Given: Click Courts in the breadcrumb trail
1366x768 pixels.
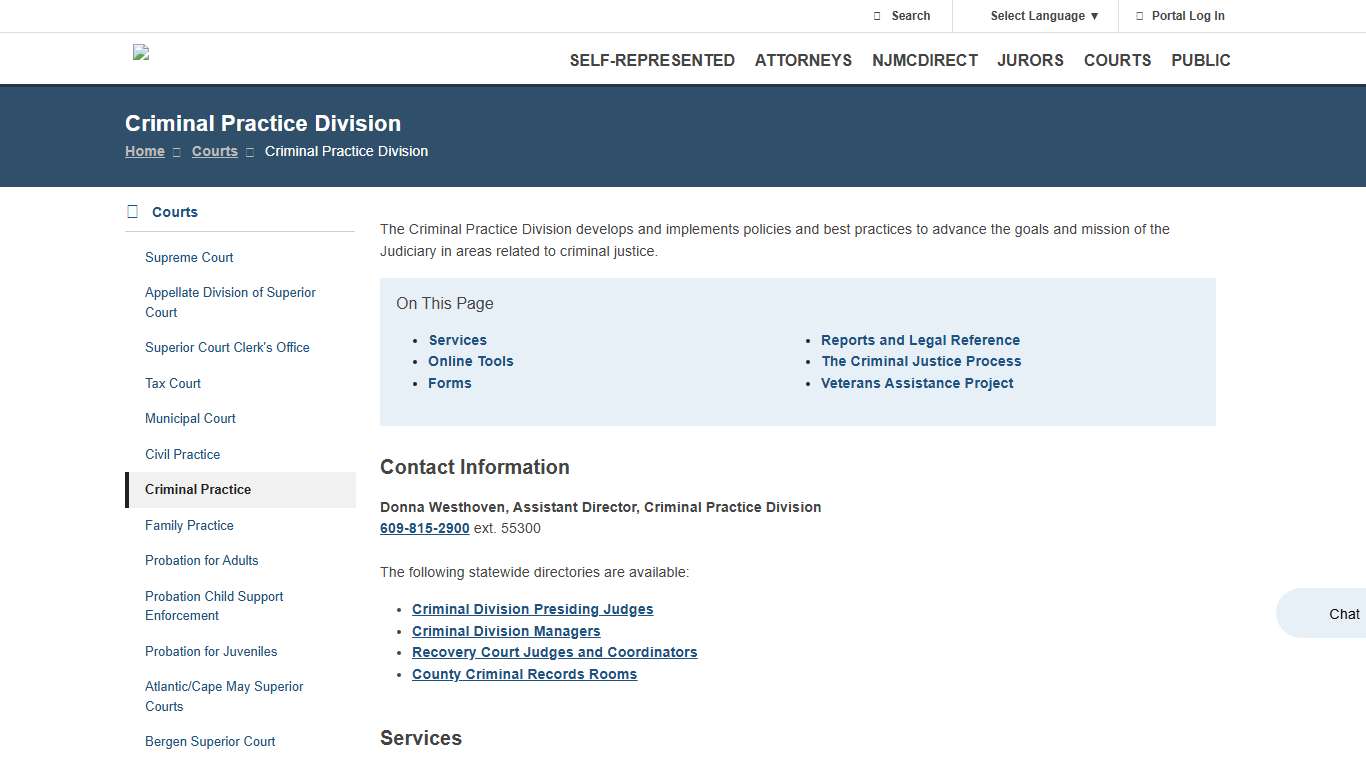Looking at the screenshot, I should coord(214,151).
